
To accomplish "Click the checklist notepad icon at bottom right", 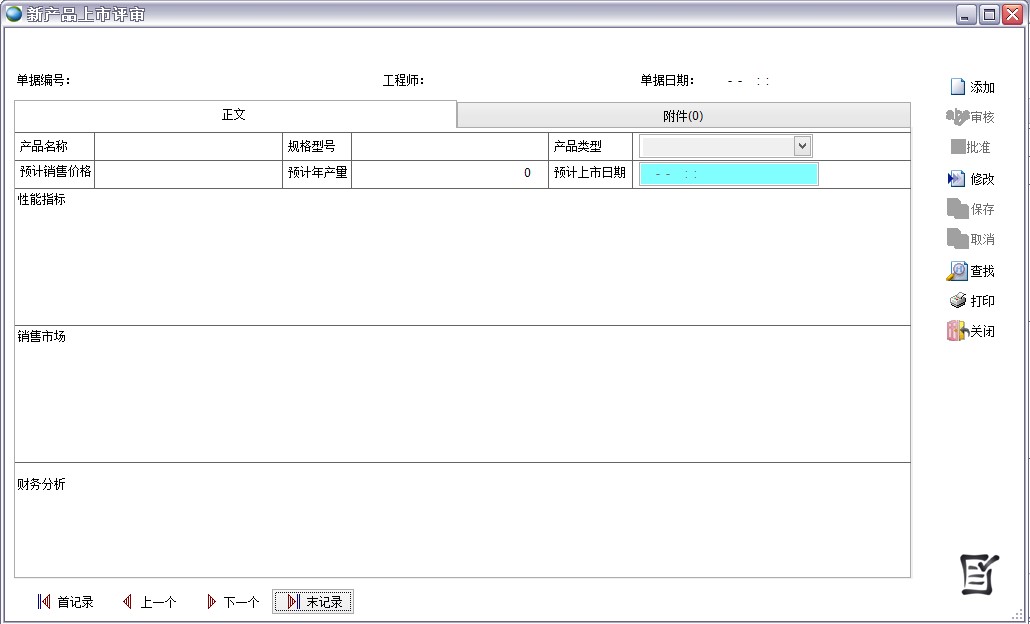I will (979, 573).
